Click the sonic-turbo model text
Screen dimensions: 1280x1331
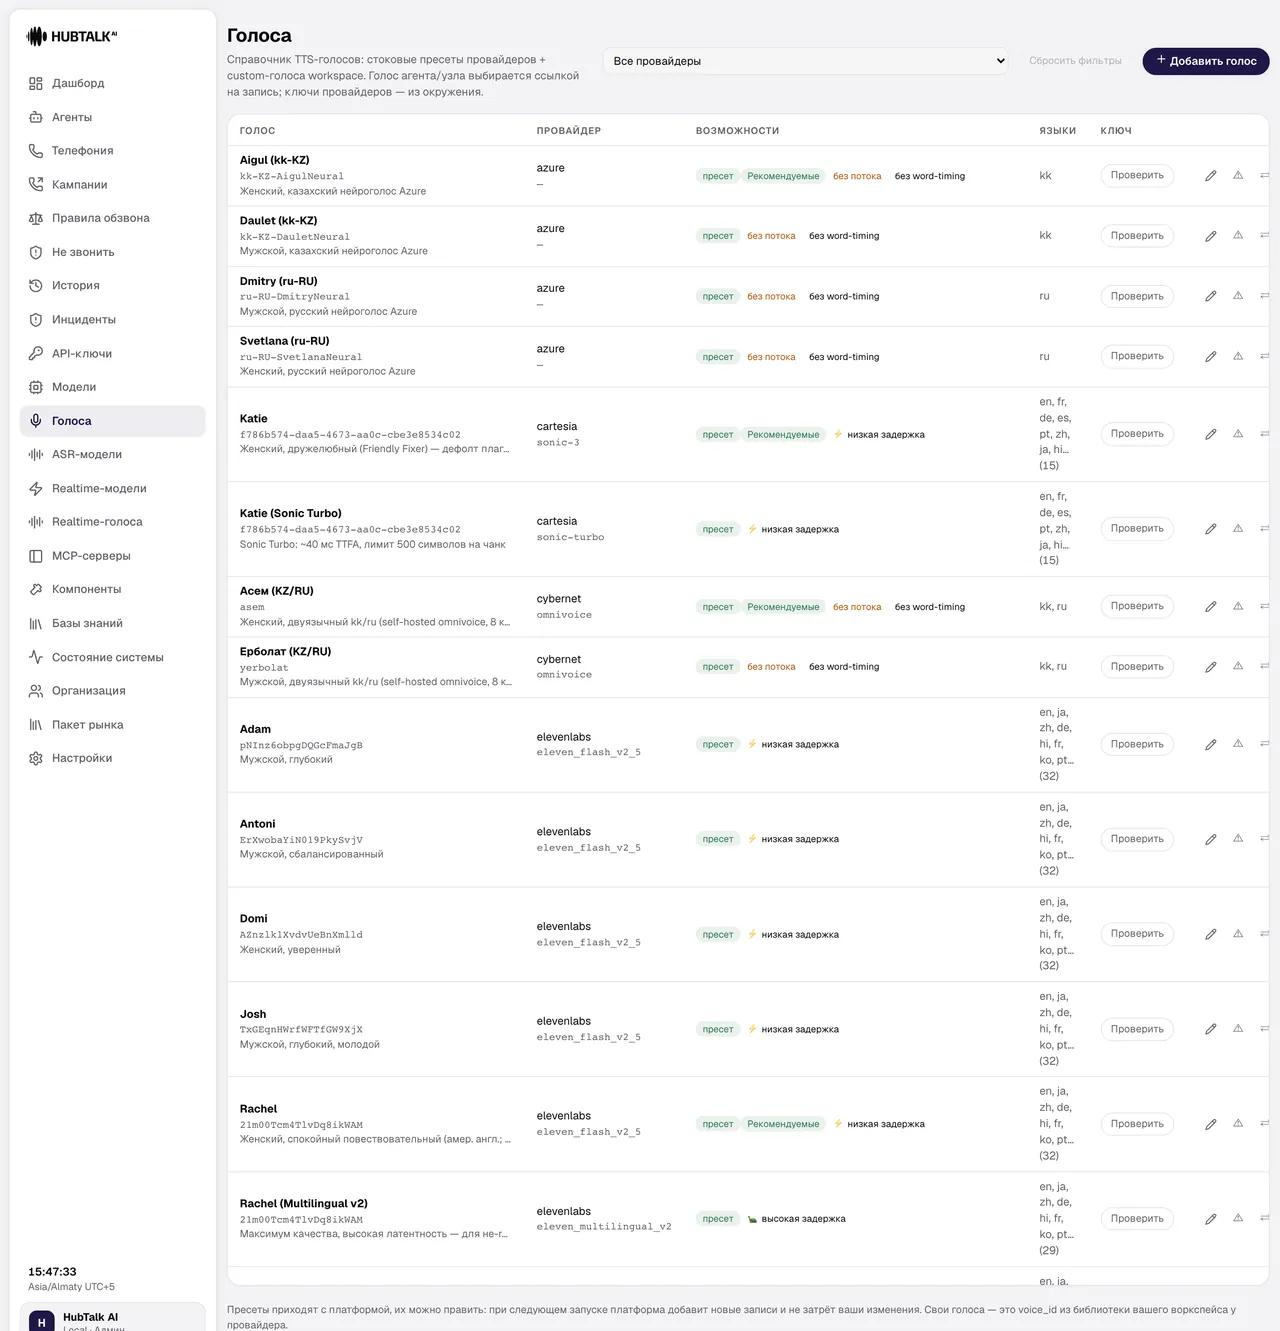571,537
